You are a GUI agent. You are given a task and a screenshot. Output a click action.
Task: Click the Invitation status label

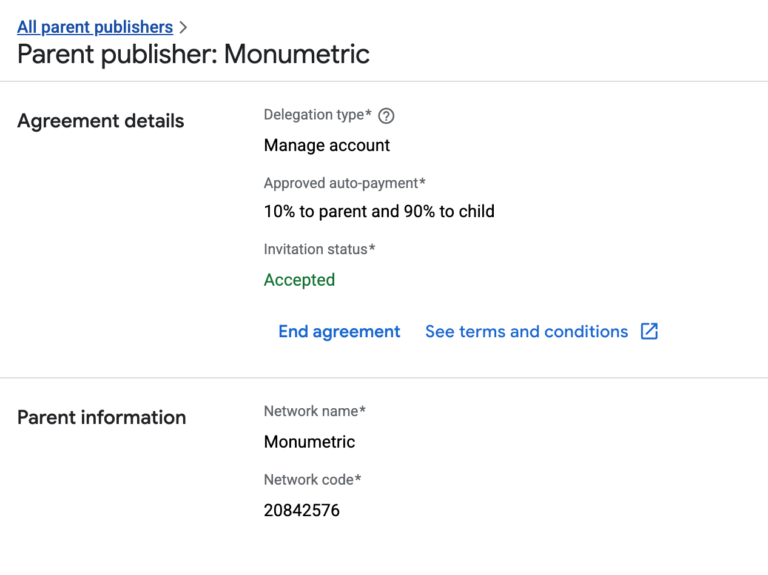319,249
